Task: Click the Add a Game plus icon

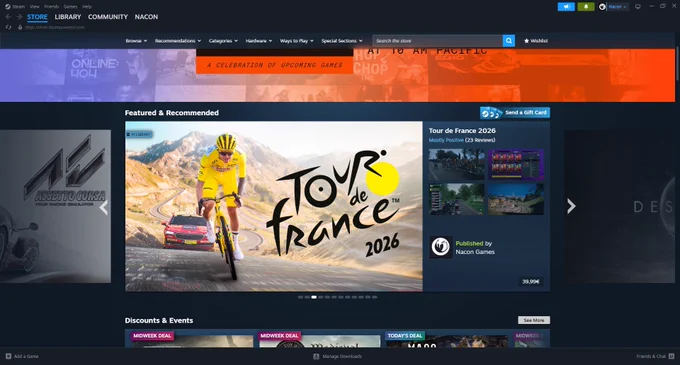Action: [8, 356]
